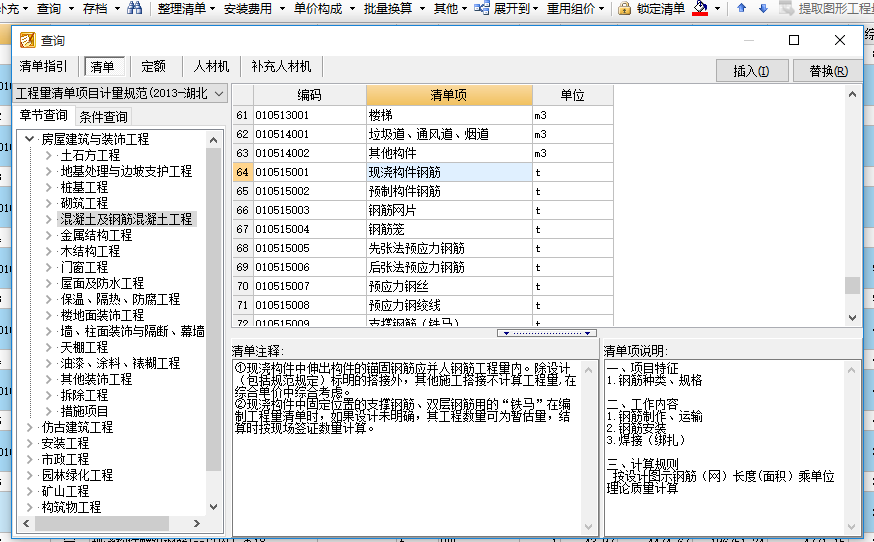
Task: Click the blue down arrow icon
Action: 763,9
